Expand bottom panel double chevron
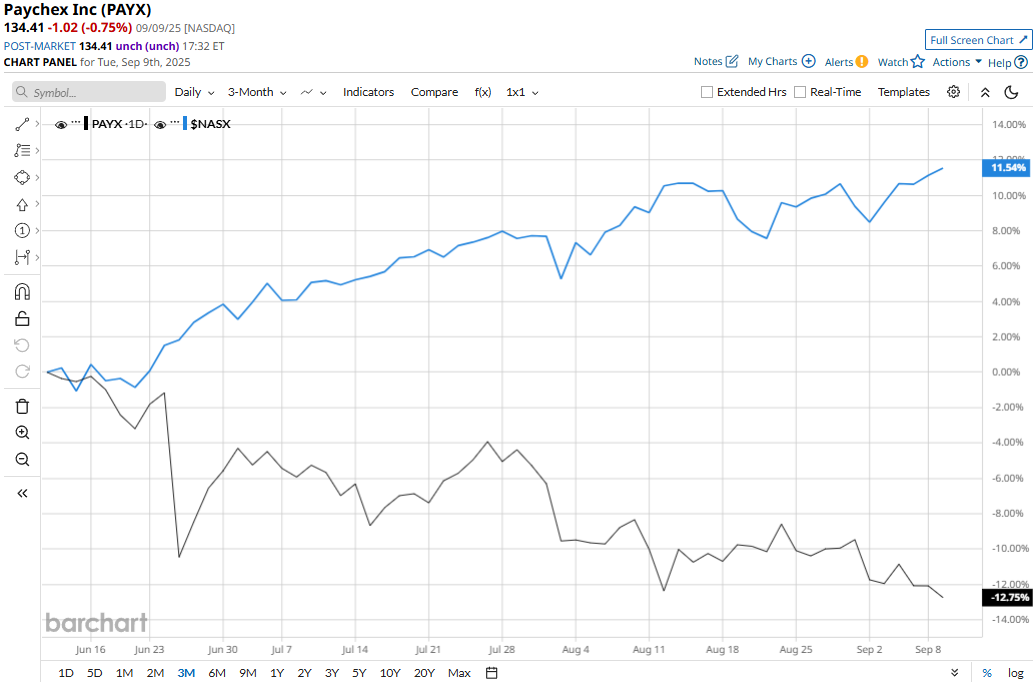Image resolution: width=1033 pixels, height=682 pixels. coord(955,673)
